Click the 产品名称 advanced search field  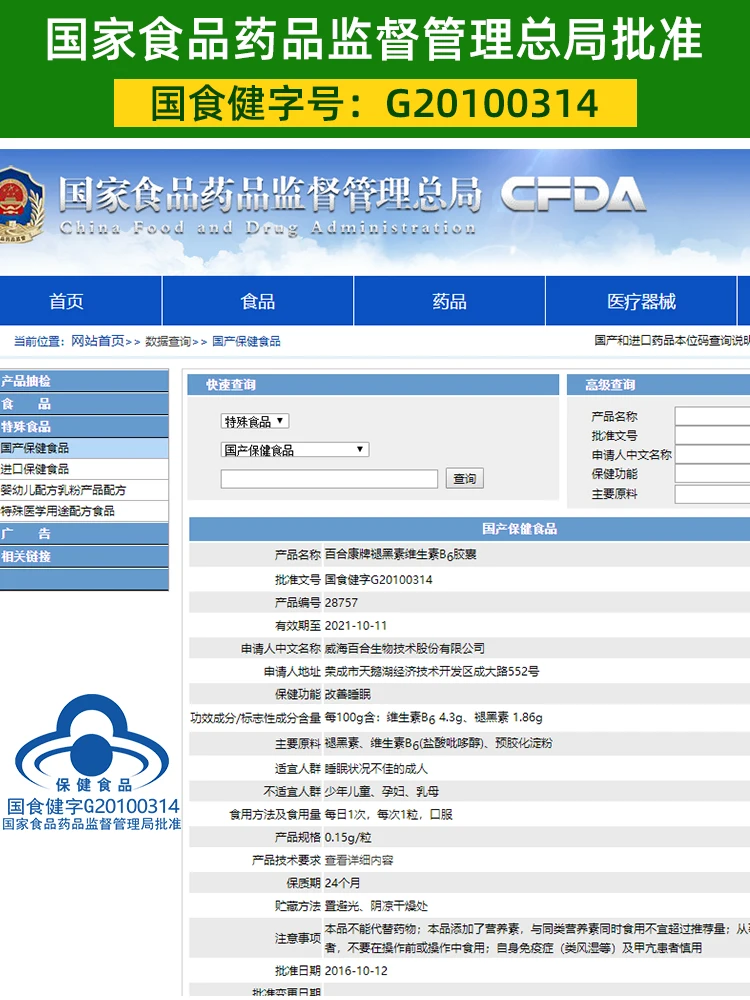[x=712, y=416]
